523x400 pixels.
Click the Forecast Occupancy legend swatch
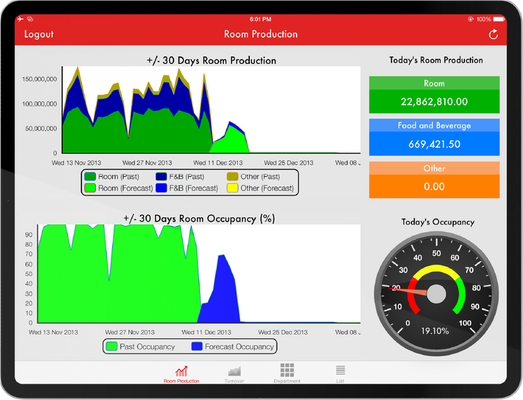click(x=197, y=347)
